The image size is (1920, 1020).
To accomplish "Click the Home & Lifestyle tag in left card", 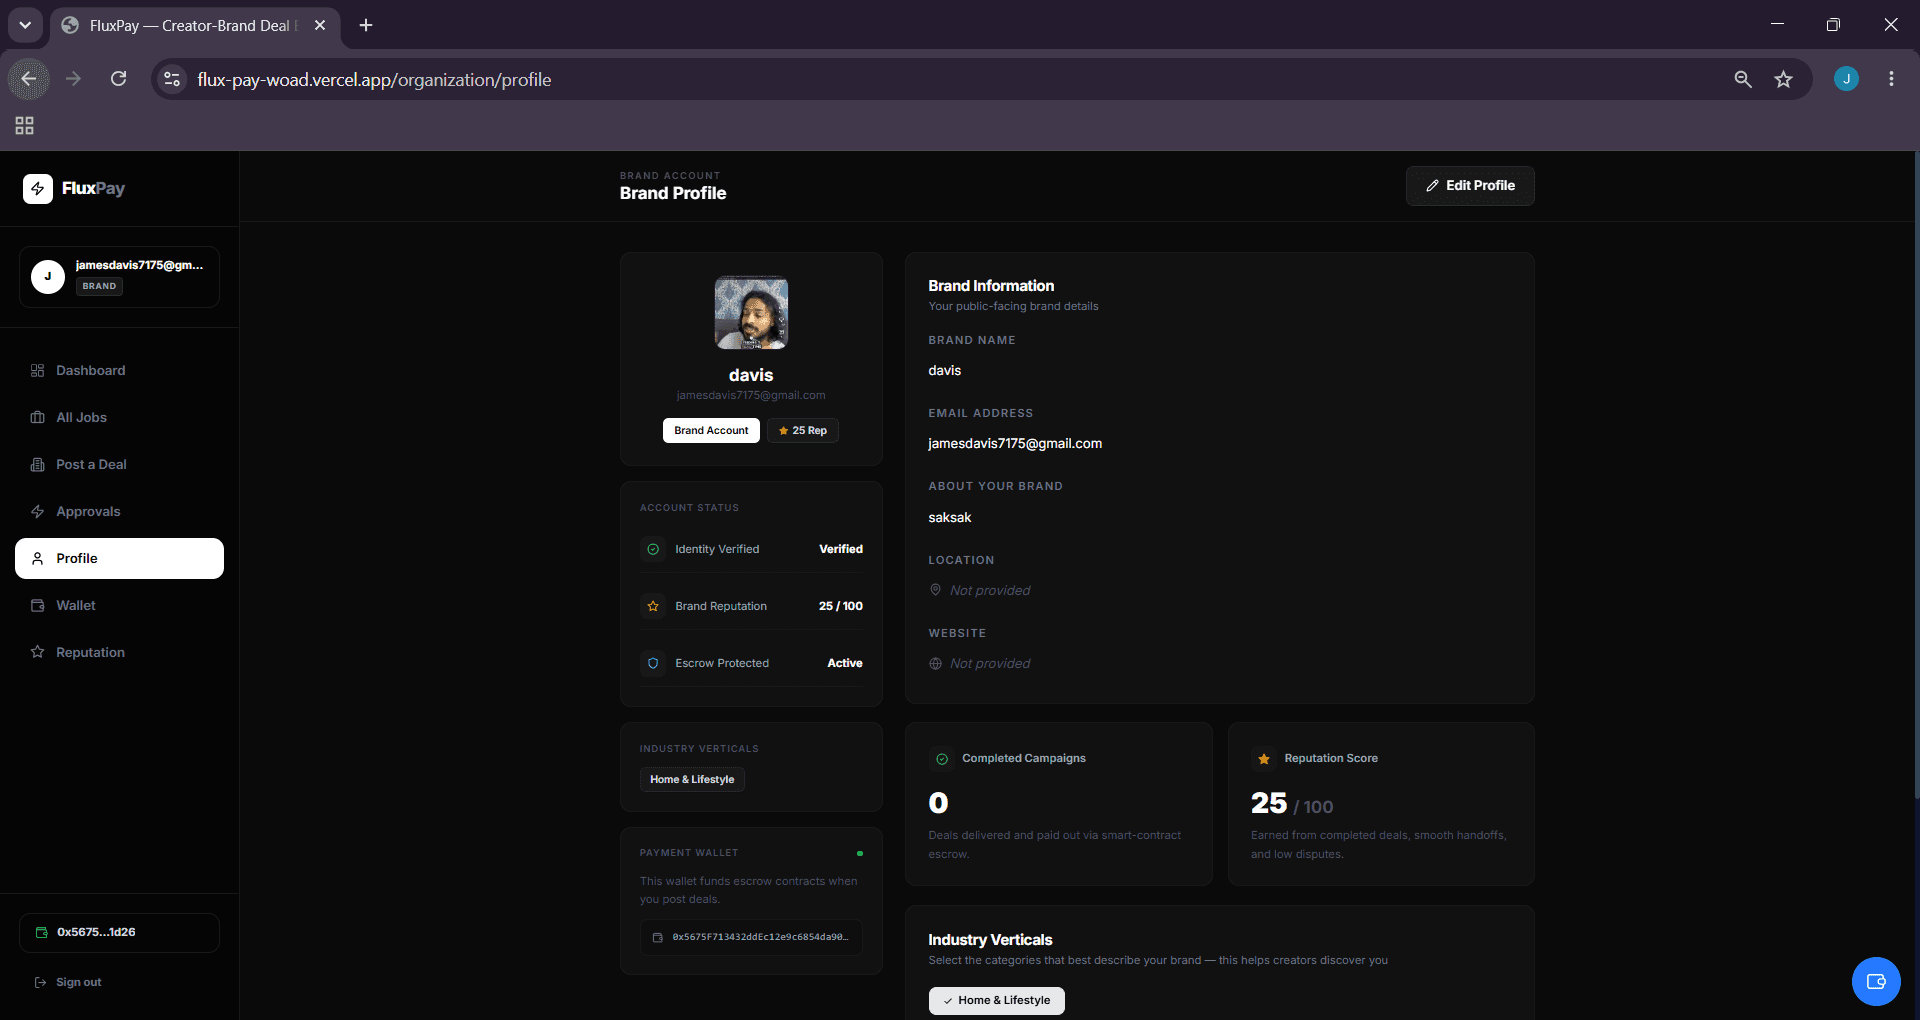I will 692,779.
